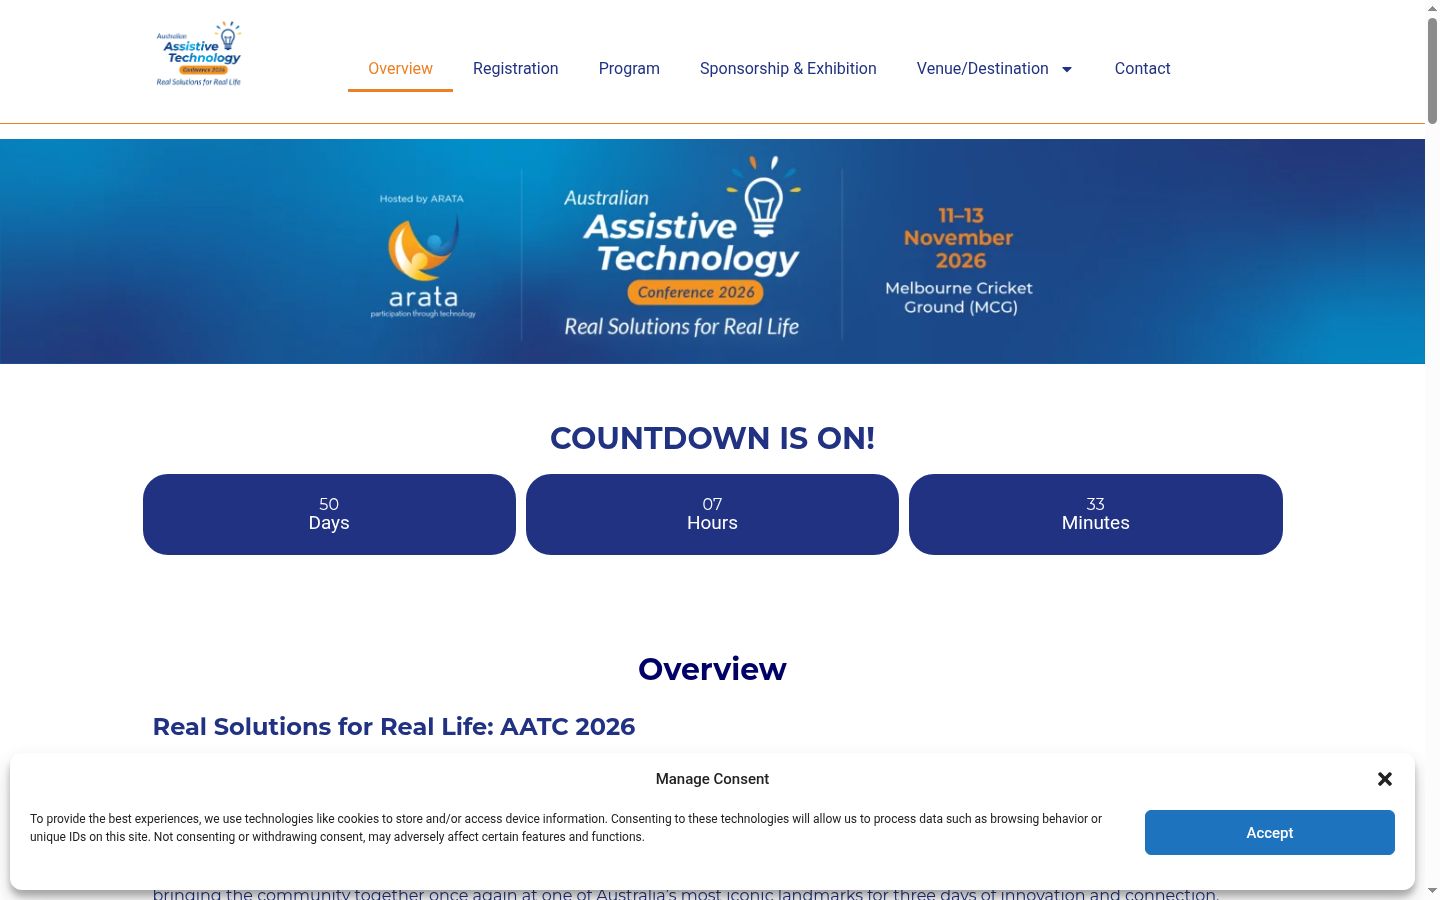
Task: Click the 33 Minutes countdown tile
Action: click(1096, 514)
